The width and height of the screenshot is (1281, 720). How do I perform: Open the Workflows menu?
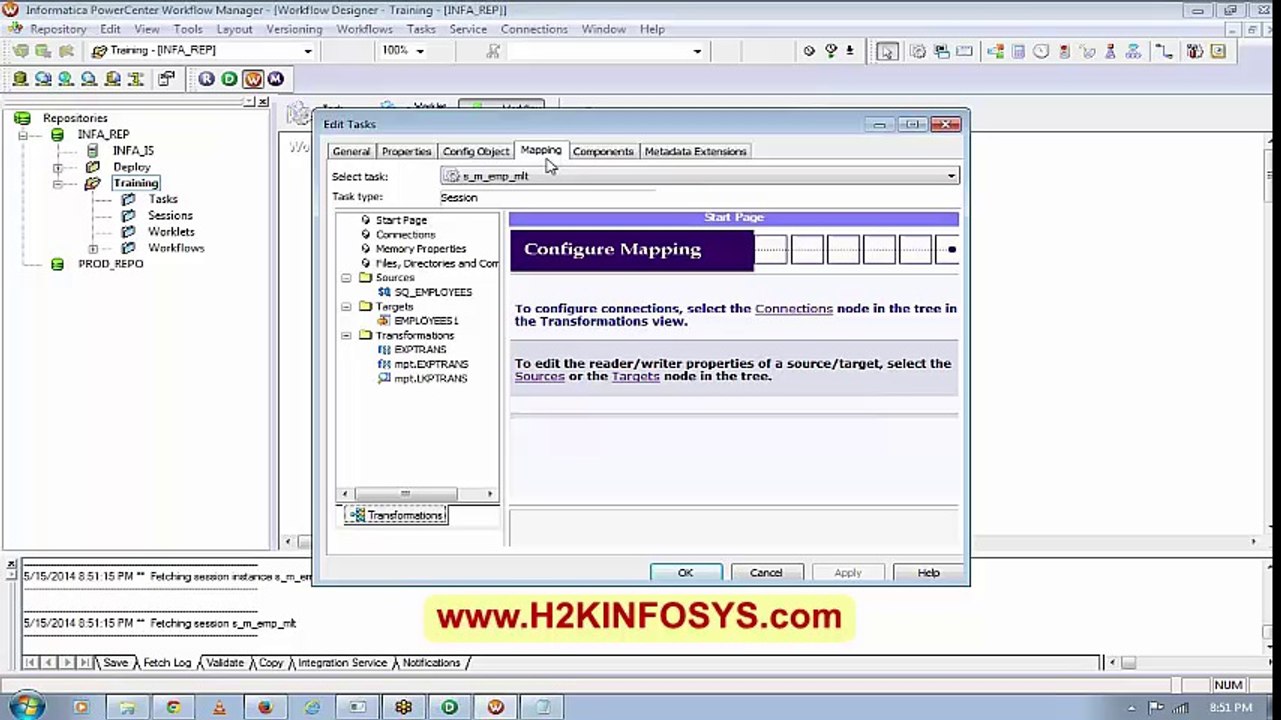coord(364,29)
